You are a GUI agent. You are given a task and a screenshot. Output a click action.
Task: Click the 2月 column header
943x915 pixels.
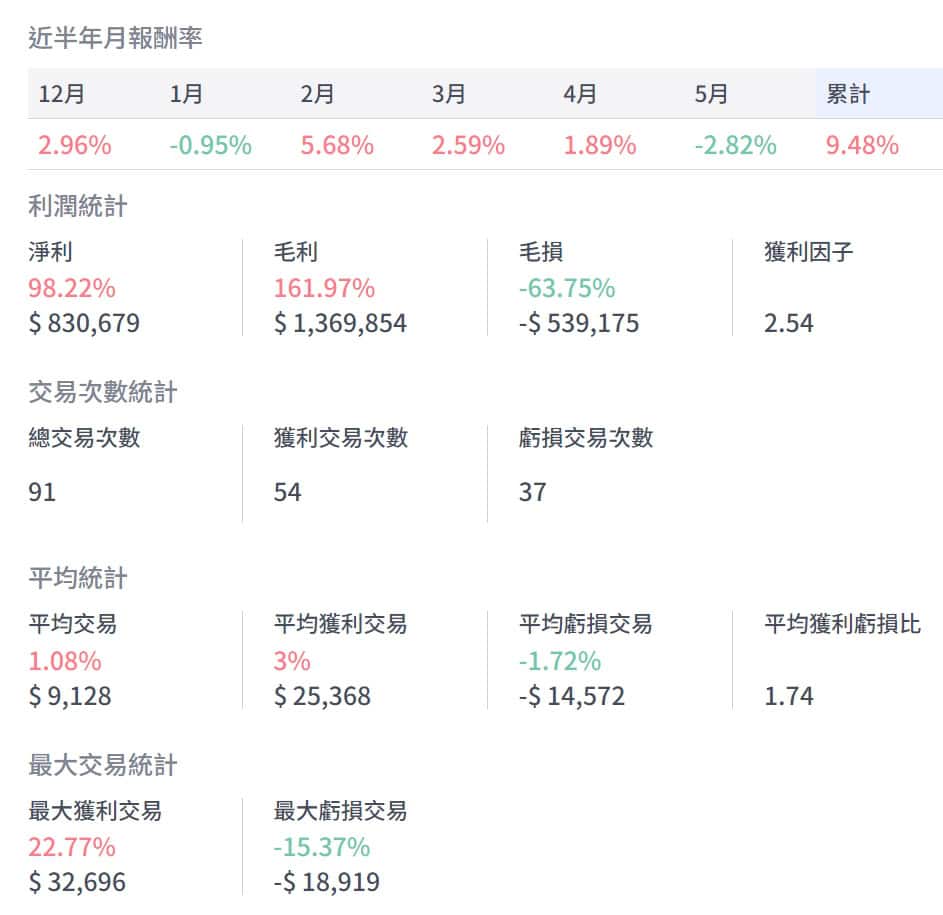[318, 95]
